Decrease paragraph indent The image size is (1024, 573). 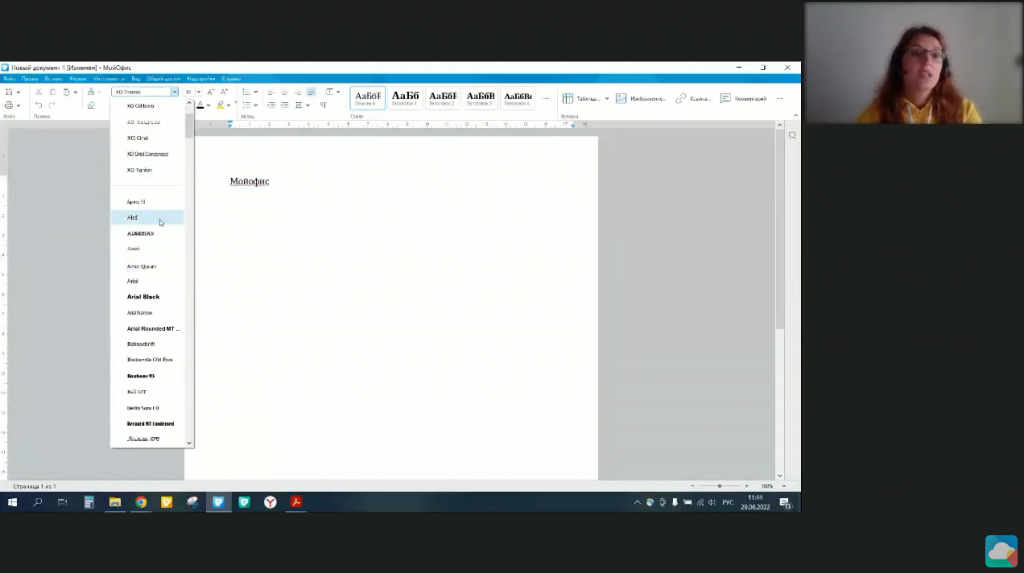click(x=271, y=105)
